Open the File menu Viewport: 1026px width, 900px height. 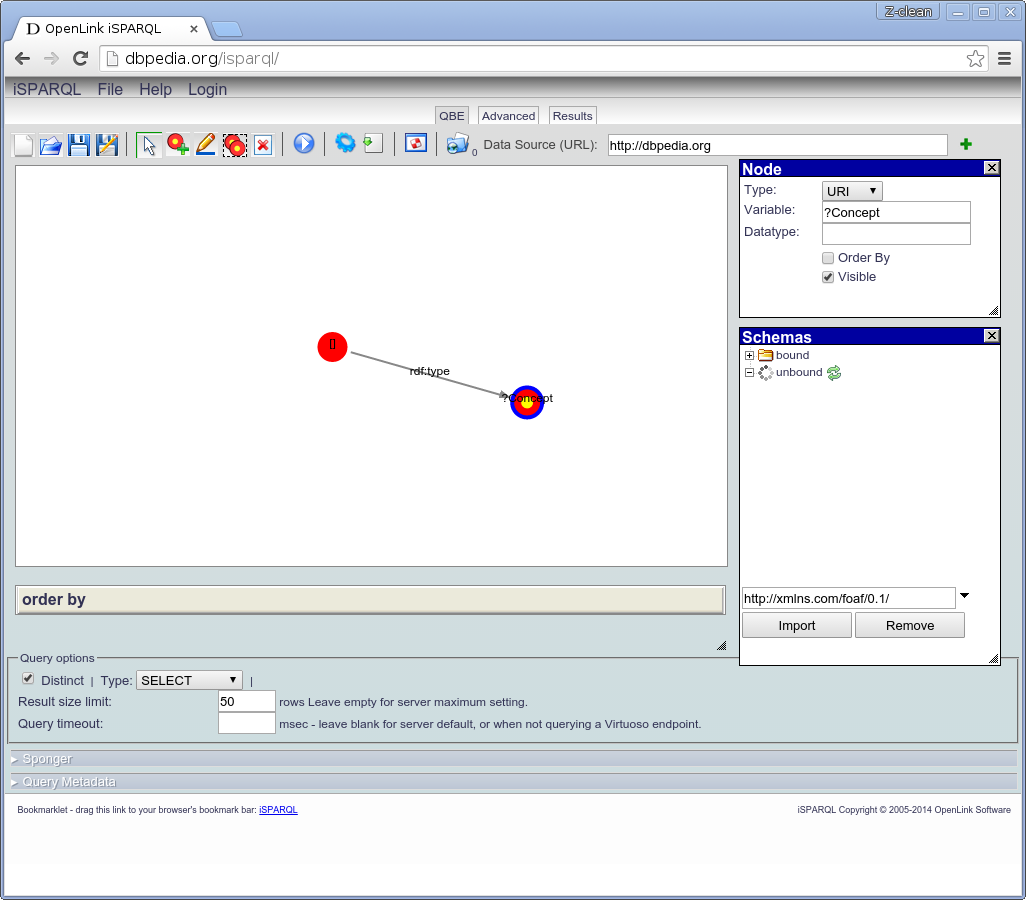pos(110,89)
